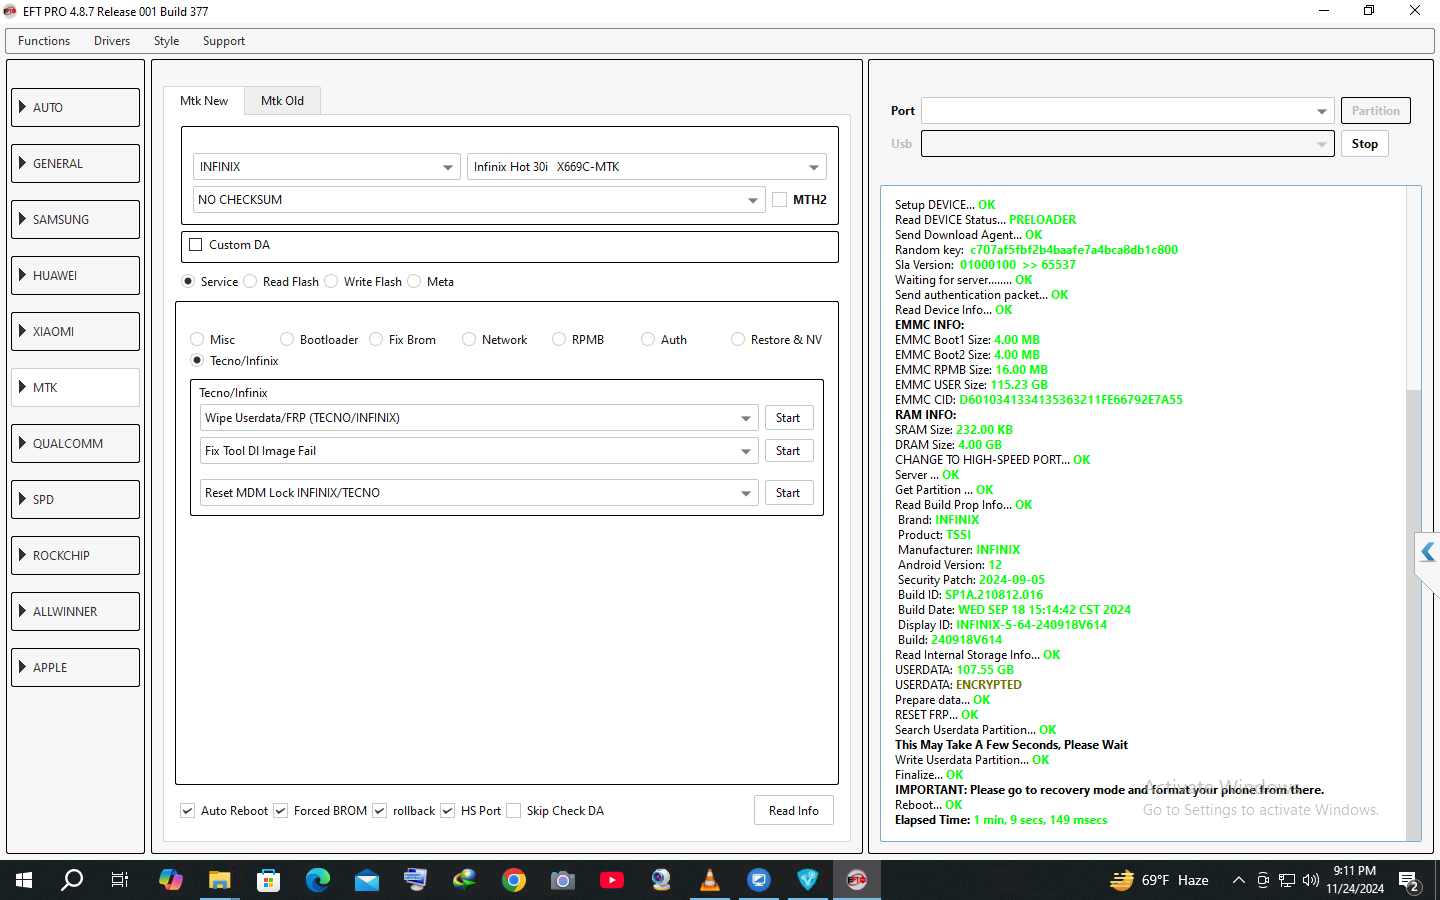Expand Wipe Userdata/FRP dropdown

coord(479,418)
